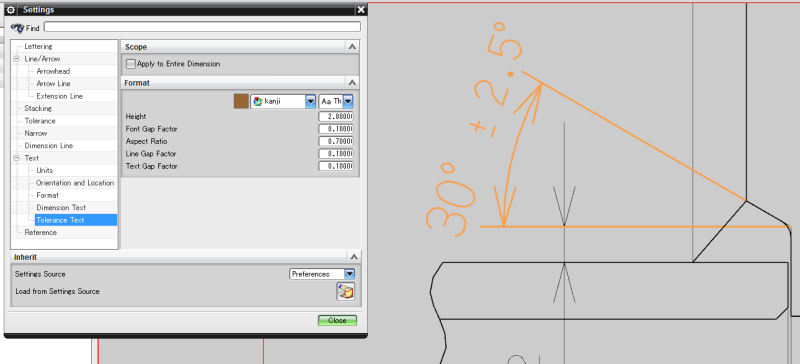Click the 30° angle dimension text in drawing
The height and width of the screenshot is (364, 800).
[451, 200]
